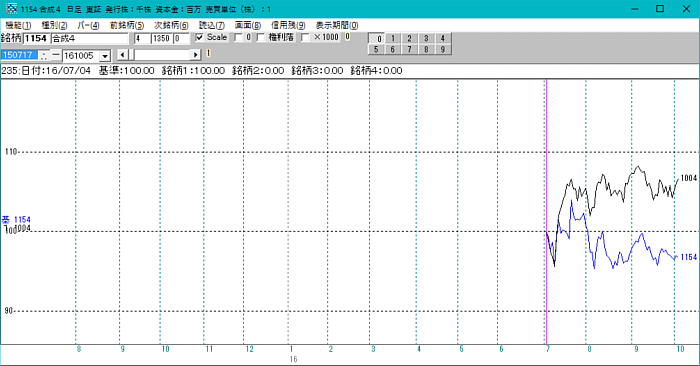This screenshot has width=700, height=366.
Task: Toggle the ×1000 checkbox
Action: [x=305, y=37]
